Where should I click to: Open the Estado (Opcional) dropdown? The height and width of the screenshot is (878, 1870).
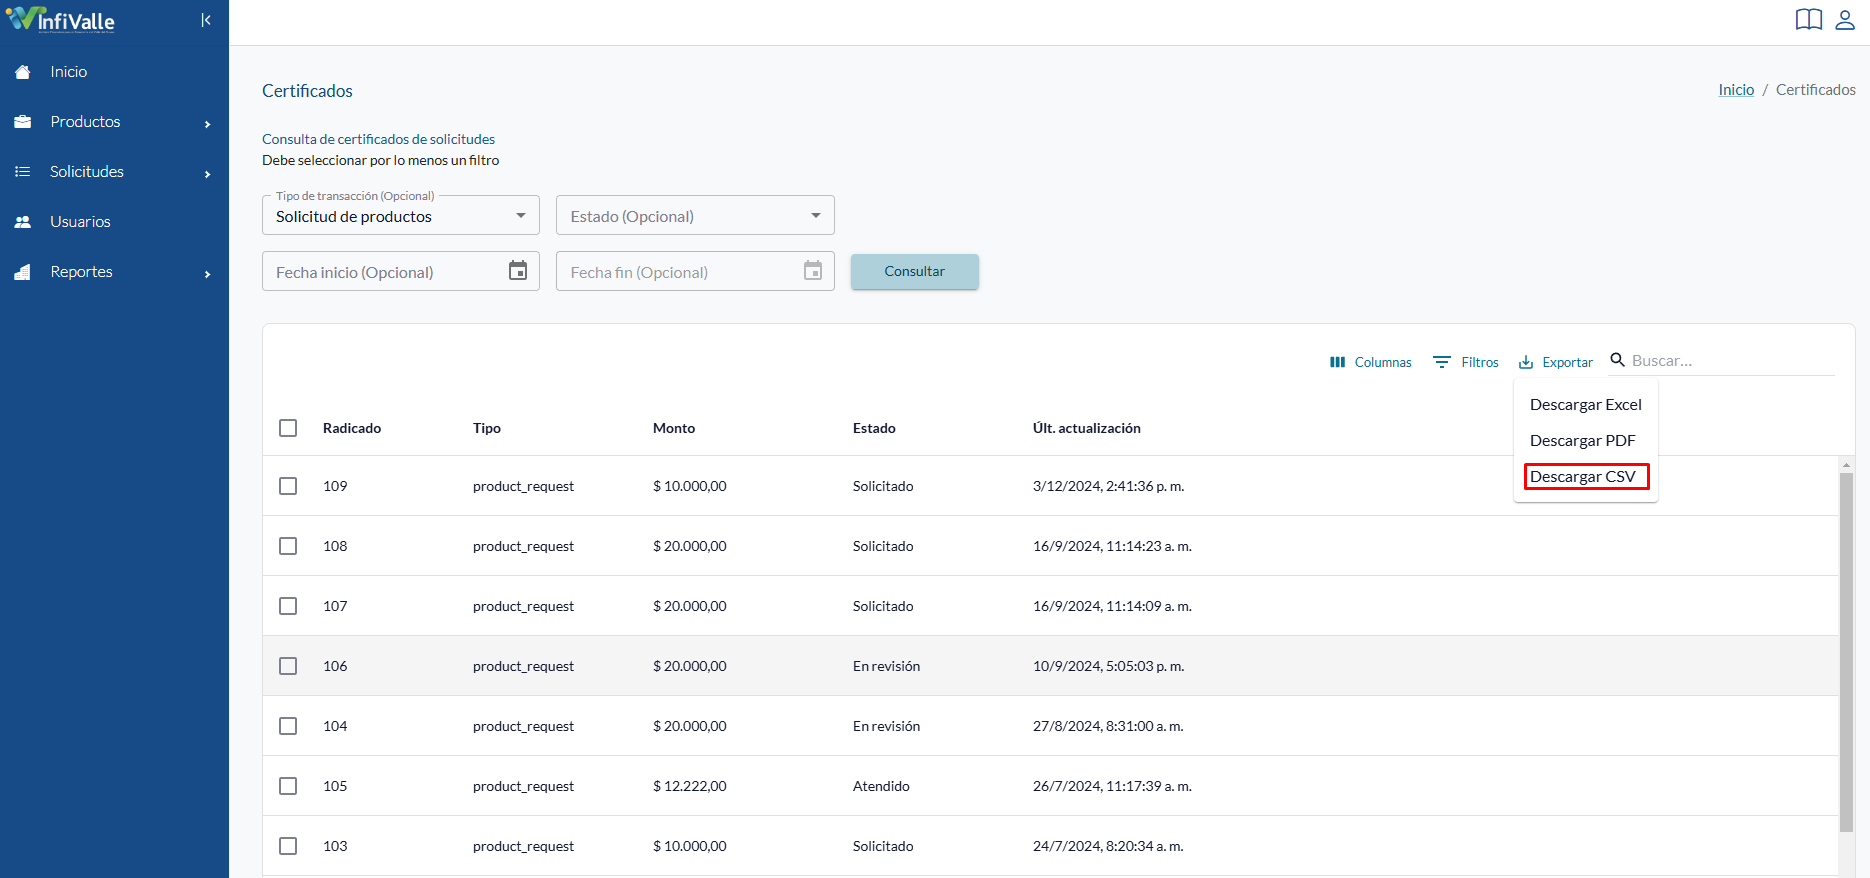tap(695, 216)
